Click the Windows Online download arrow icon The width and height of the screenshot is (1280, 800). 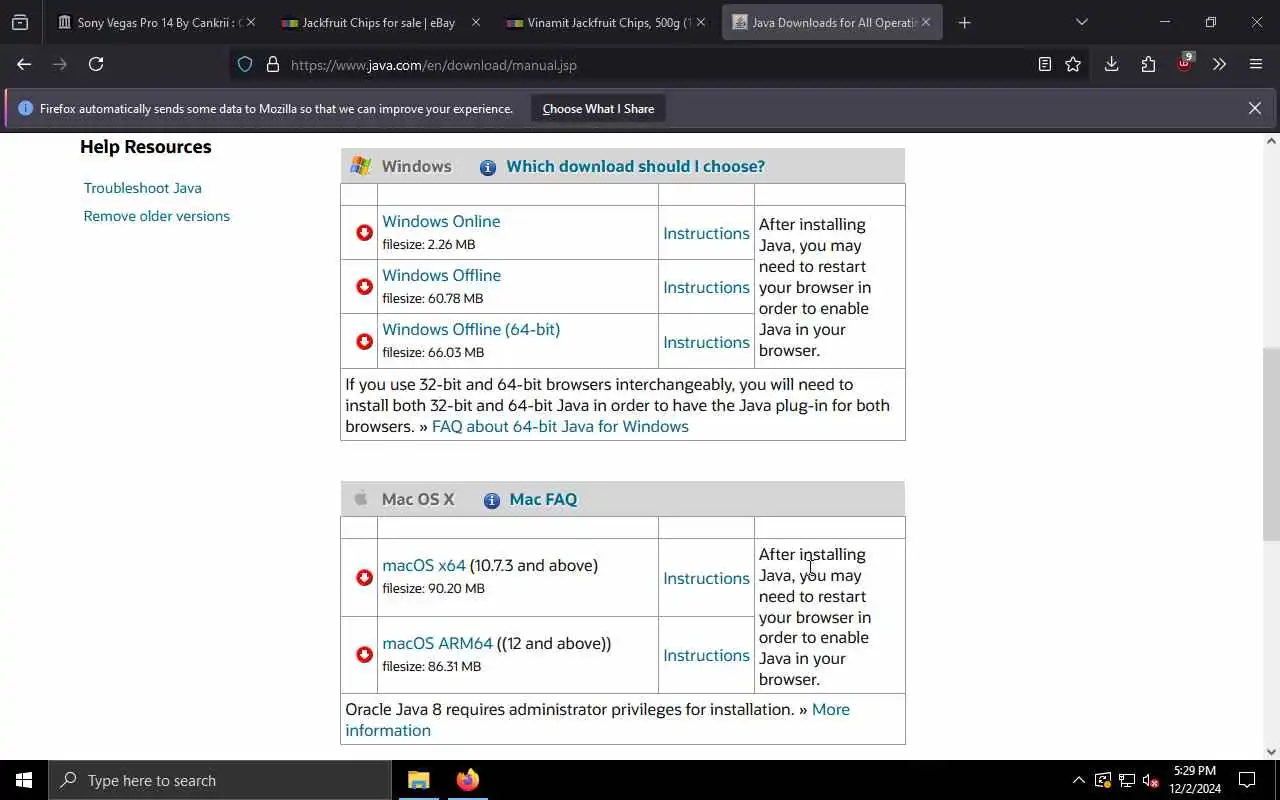click(x=364, y=233)
